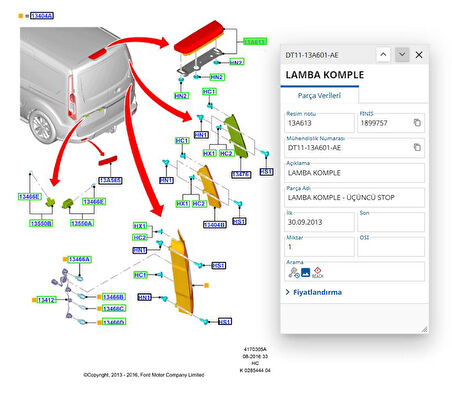Click the Miktar quantity field
Image resolution: width=452 pixels, height=395 pixels.
(320, 247)
